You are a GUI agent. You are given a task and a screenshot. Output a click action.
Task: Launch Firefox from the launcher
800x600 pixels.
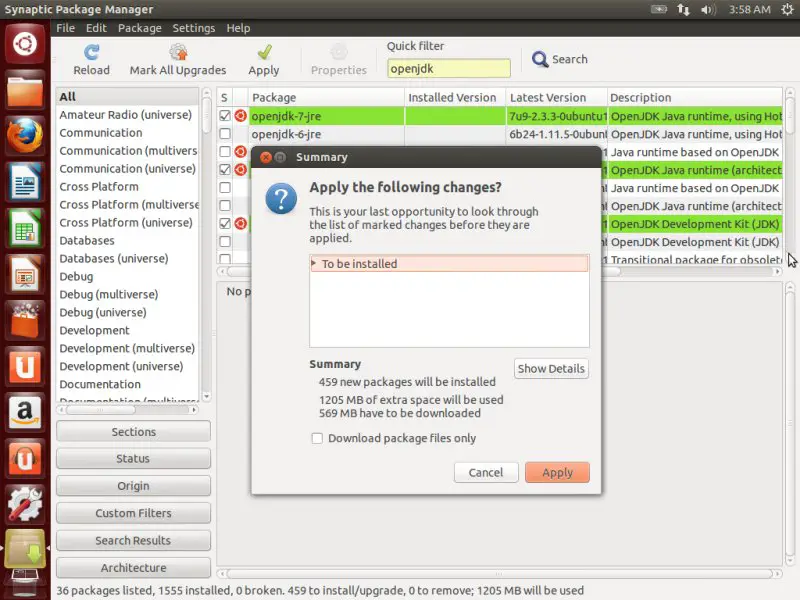[25, 136]
